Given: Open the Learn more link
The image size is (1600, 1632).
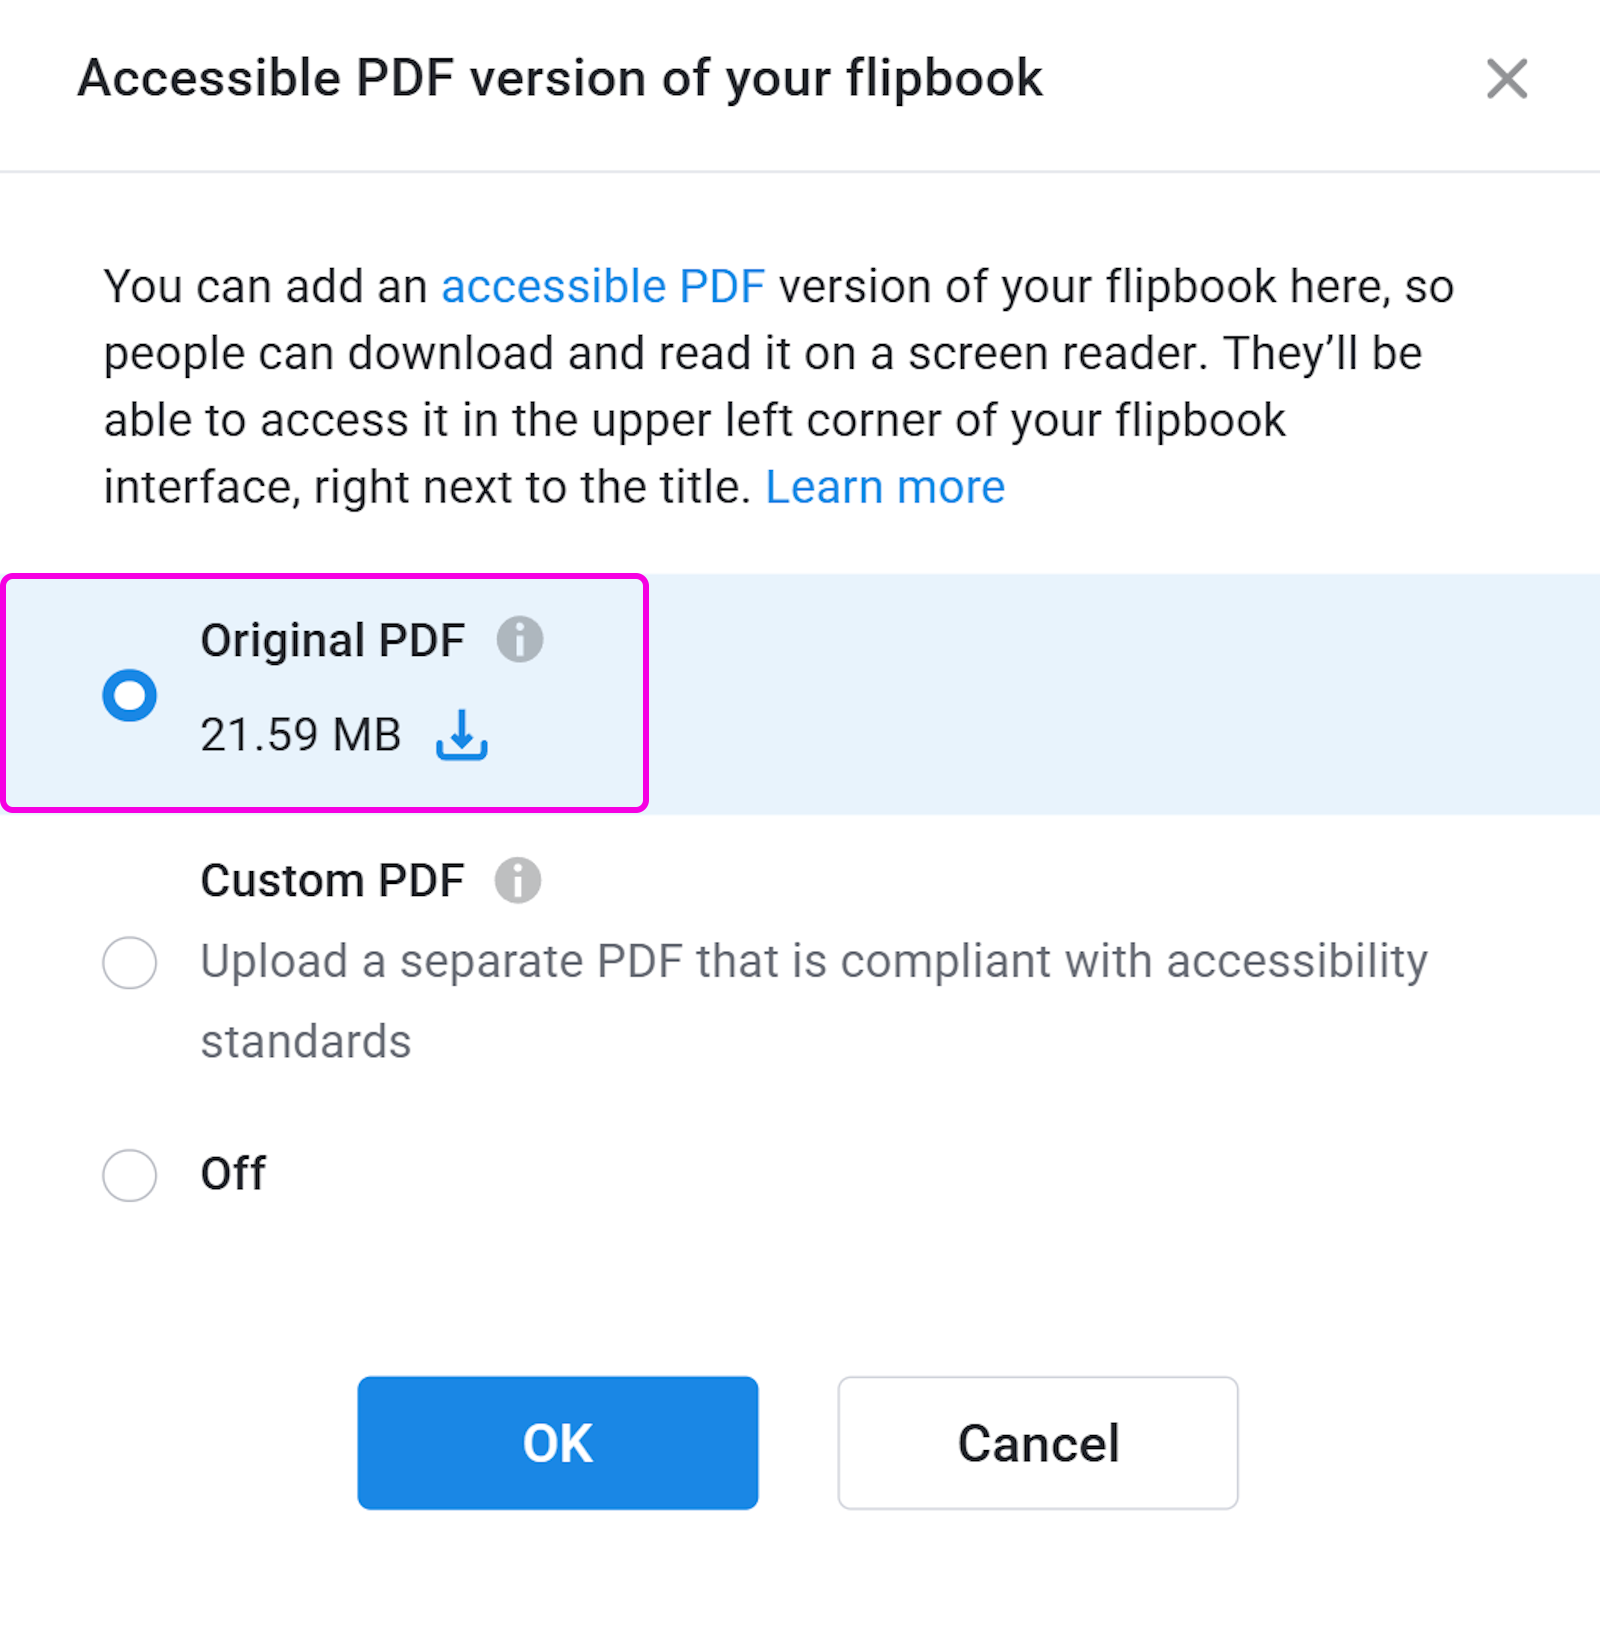Looking at the screenshot, I should (885, 488).
